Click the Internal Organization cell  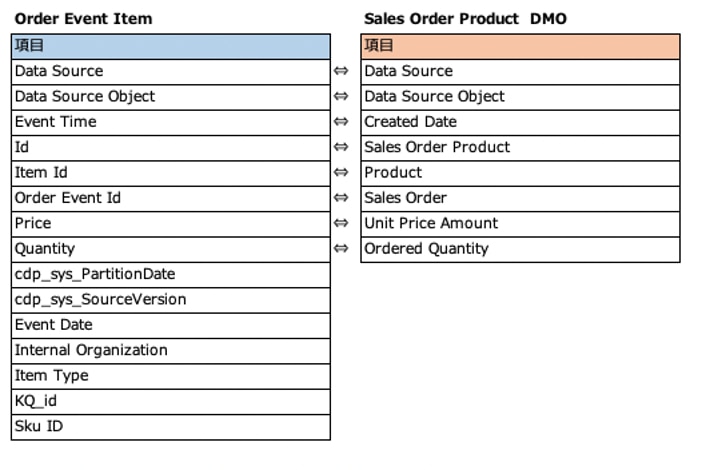pyautogui.click(x=170, y=350)
